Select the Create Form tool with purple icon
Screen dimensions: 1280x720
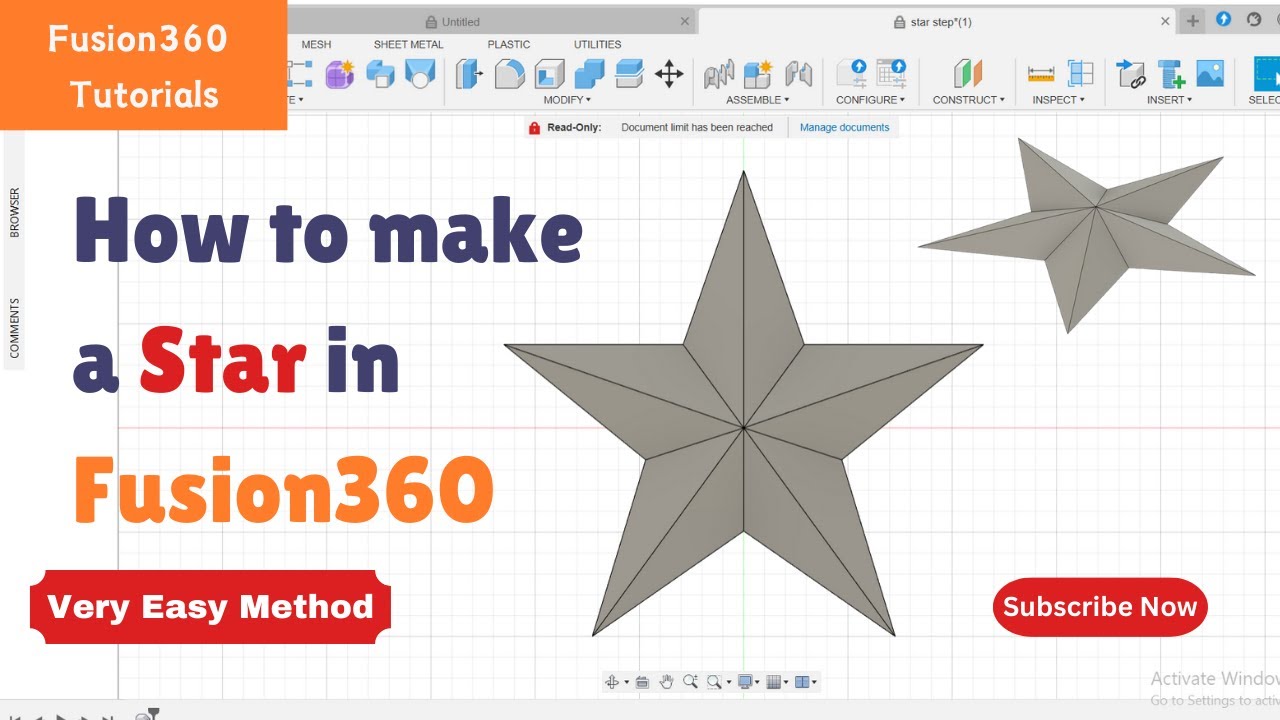coord(340,73)
